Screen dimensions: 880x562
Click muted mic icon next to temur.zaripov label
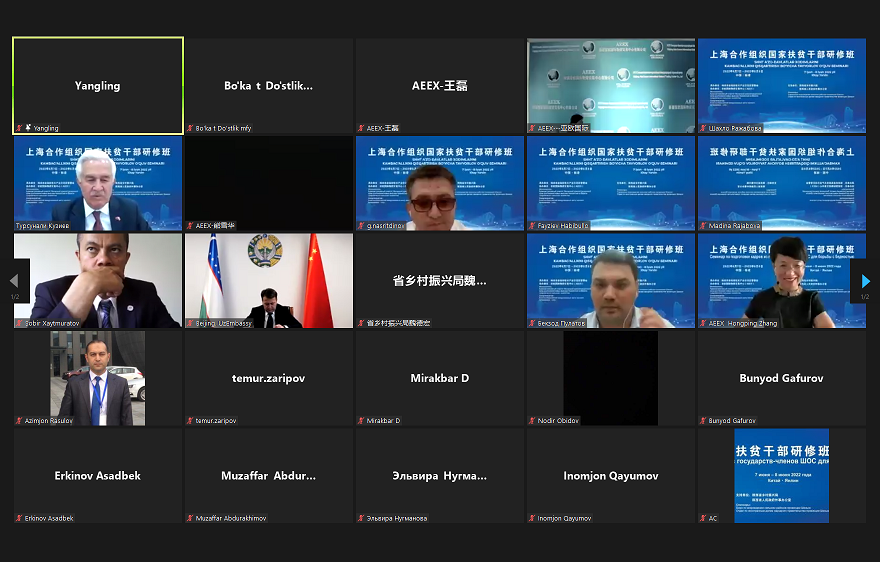(x=190, y=421)
